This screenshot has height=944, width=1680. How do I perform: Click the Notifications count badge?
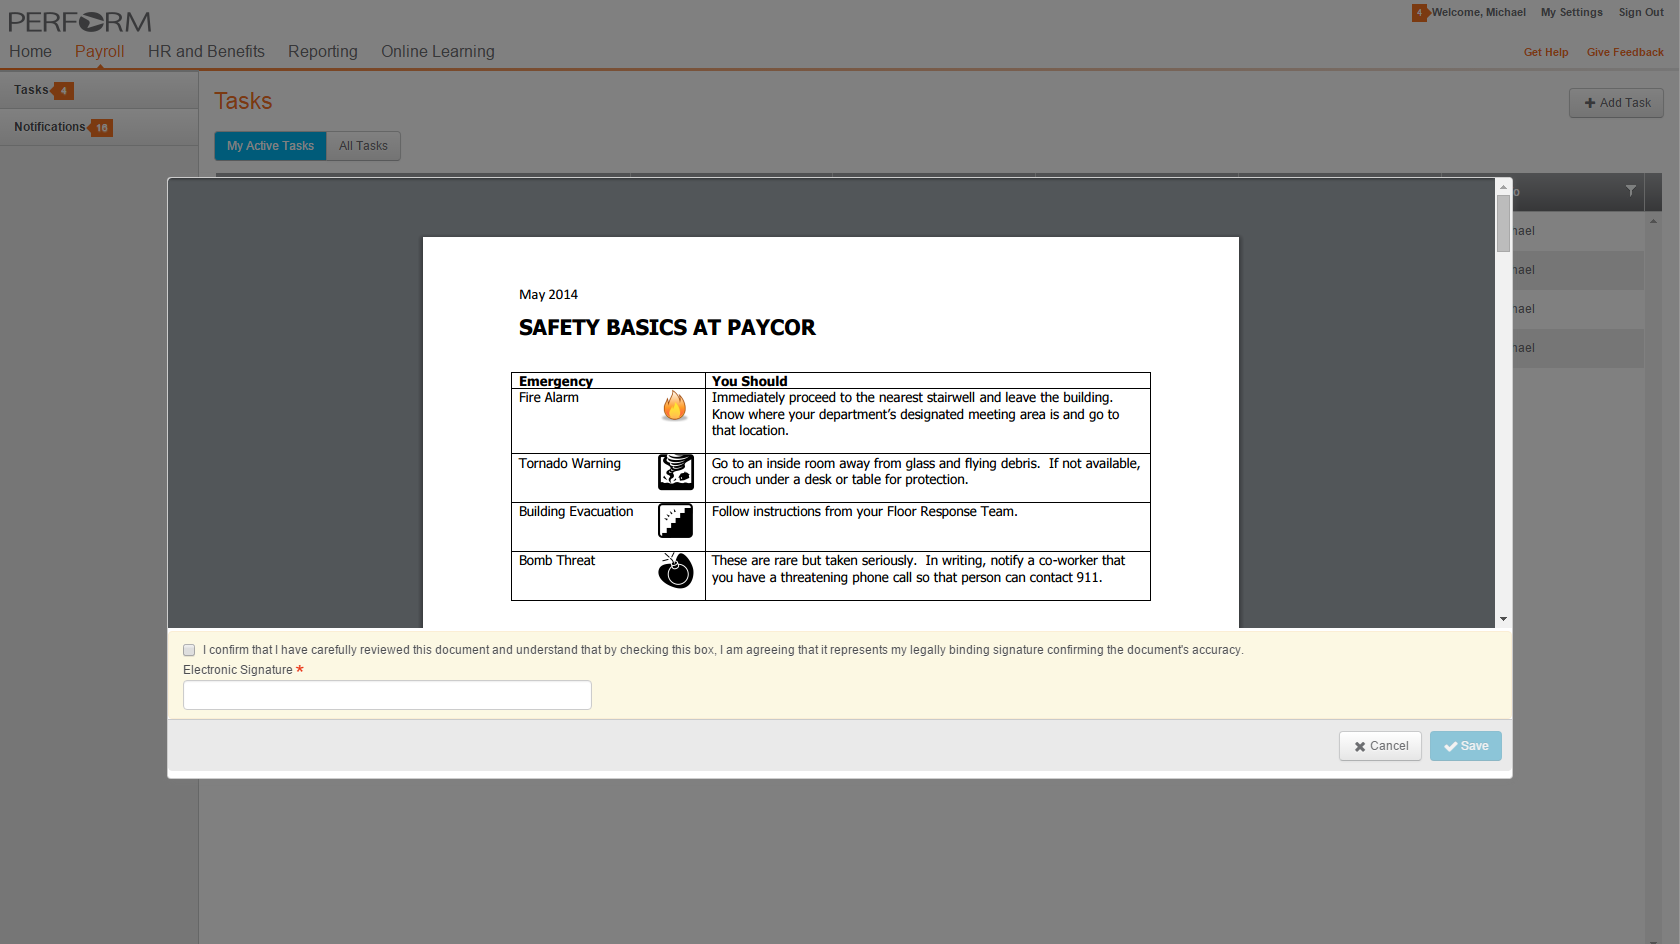(x=101, y=128)
